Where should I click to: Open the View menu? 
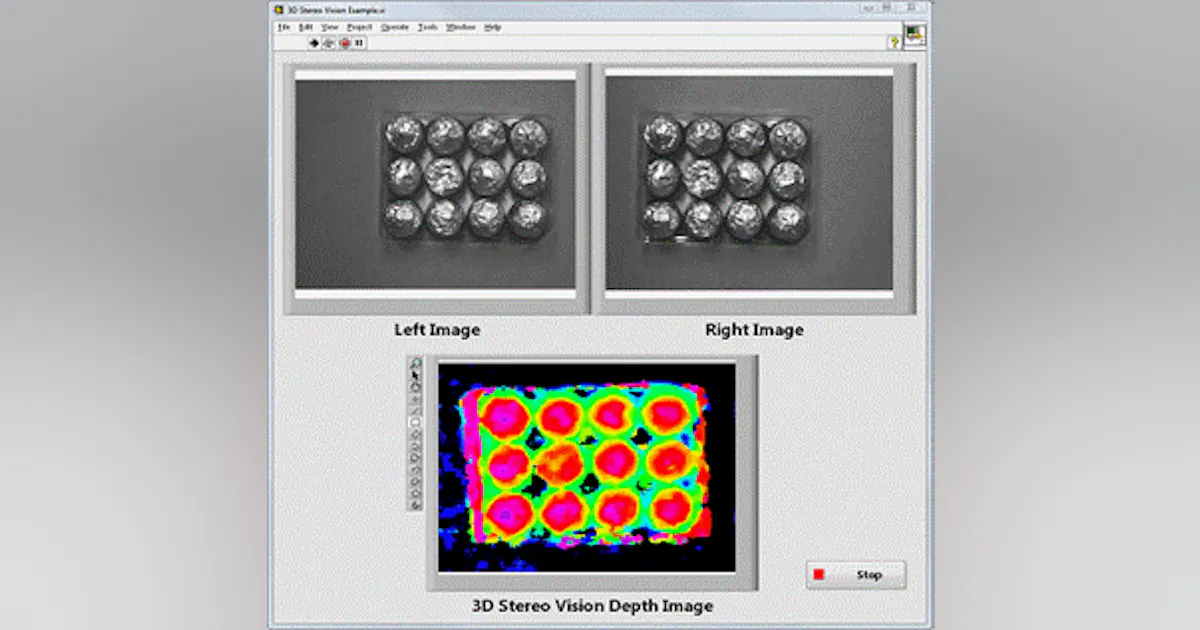tap(330, 27)
